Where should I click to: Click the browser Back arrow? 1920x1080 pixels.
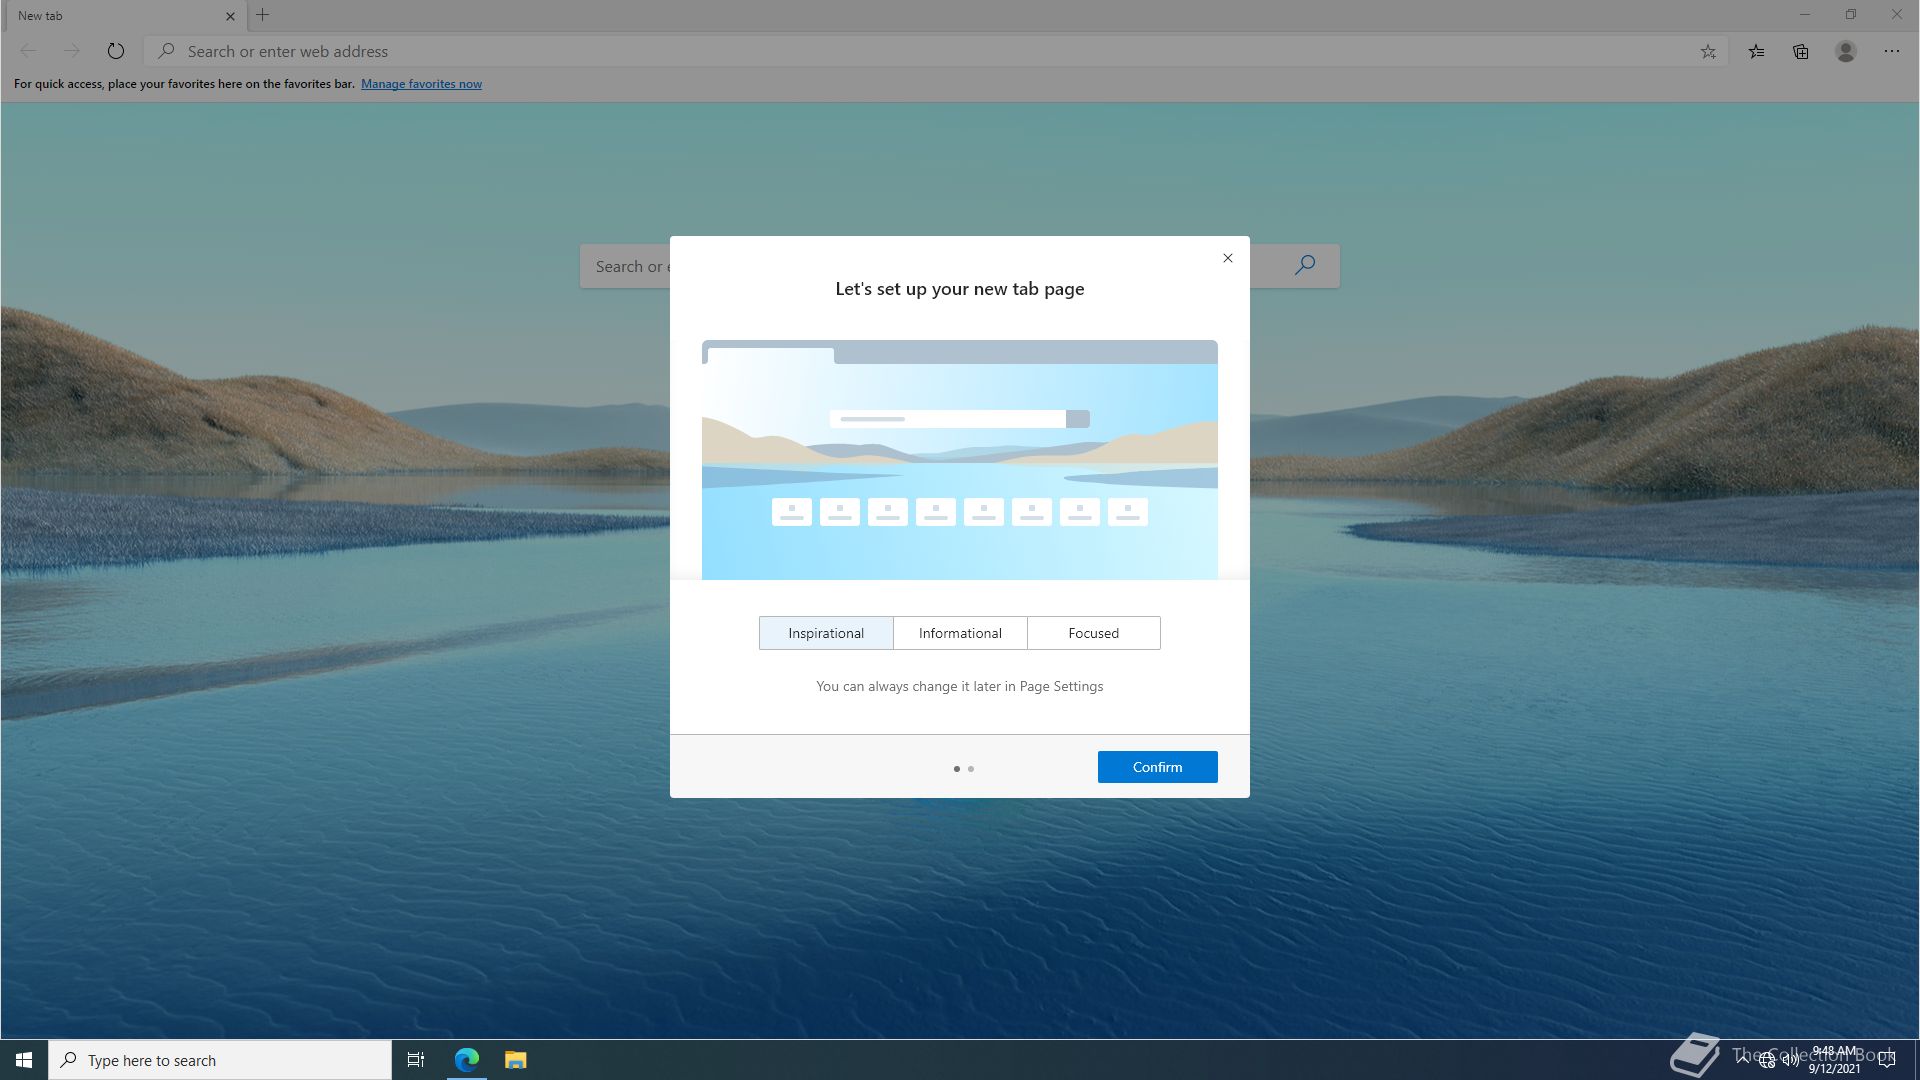tap(28, 51)
